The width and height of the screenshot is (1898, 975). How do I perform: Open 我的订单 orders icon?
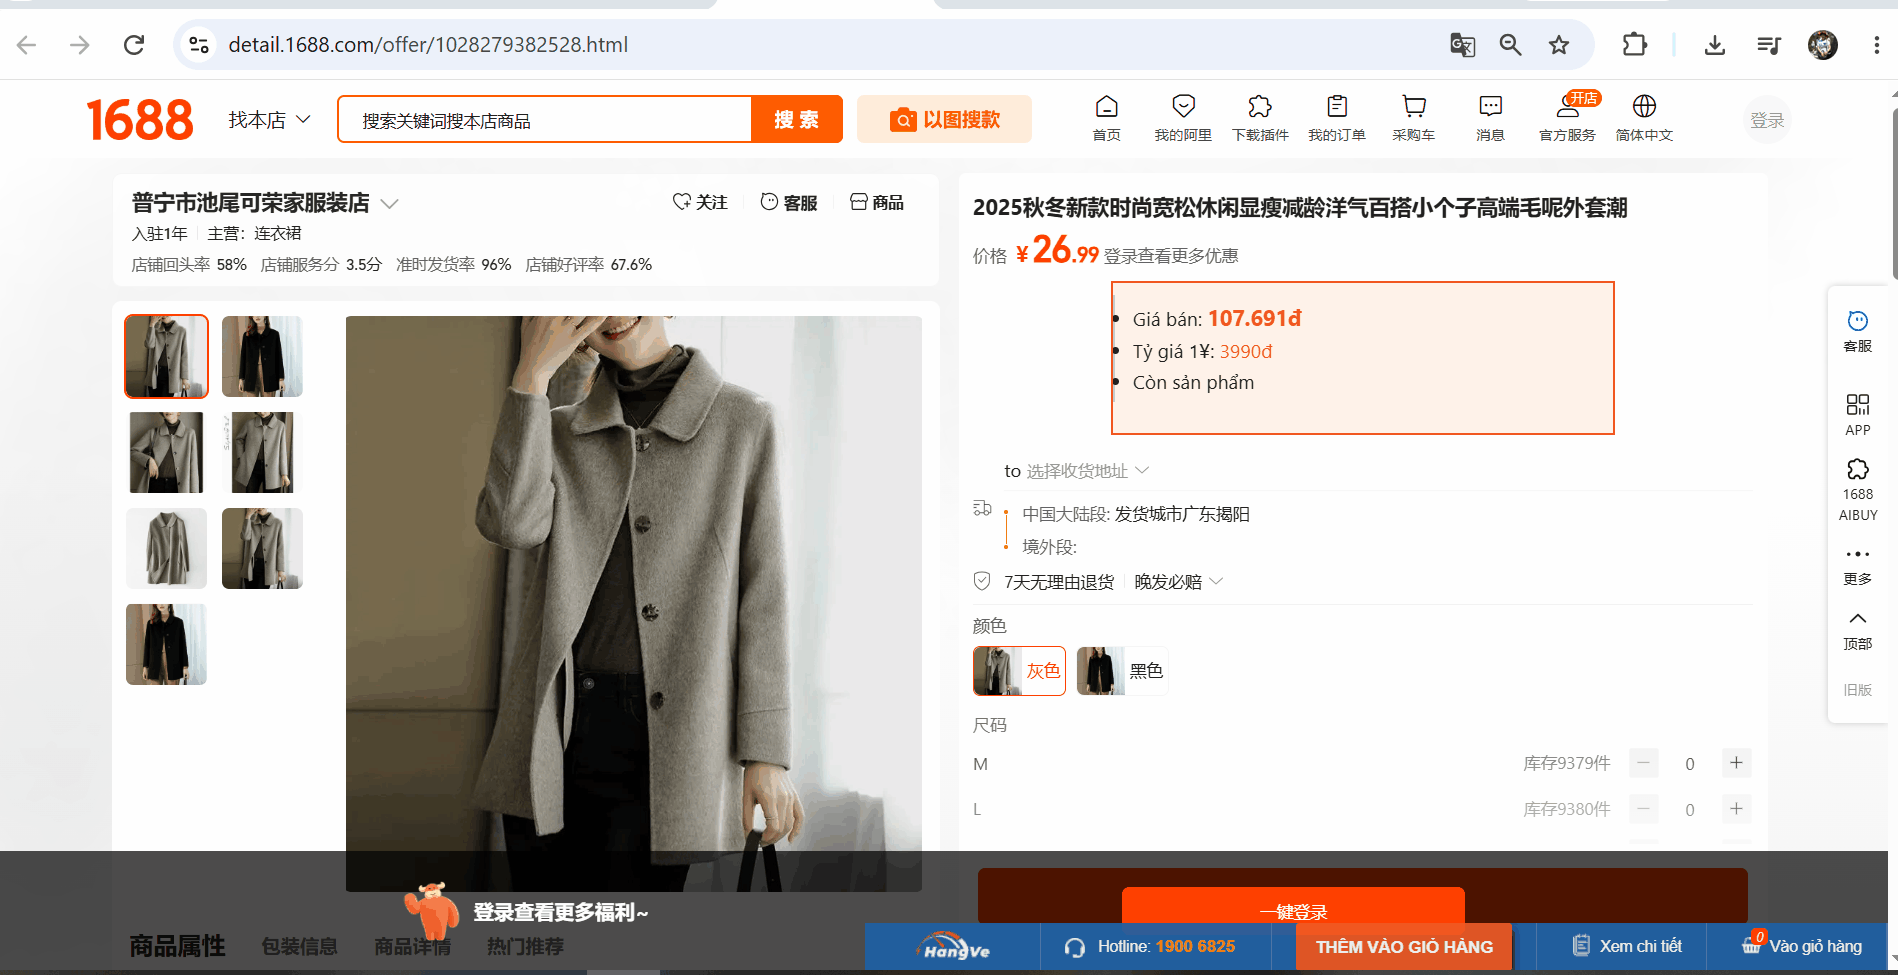click(x=1337, y=119)
